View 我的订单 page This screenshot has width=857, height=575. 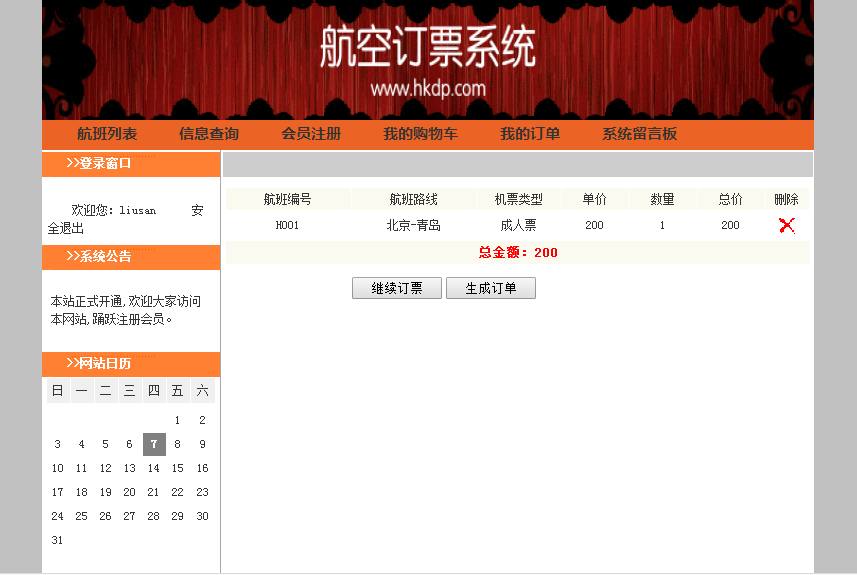pos(530,134)
